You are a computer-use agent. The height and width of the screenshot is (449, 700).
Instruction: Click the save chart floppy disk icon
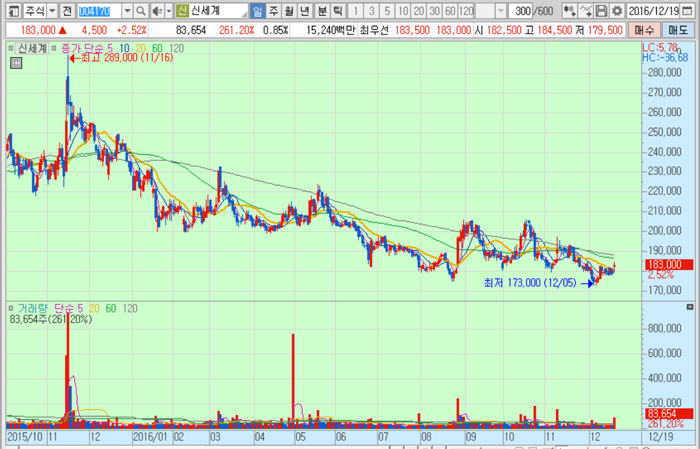tap(601, 11)
